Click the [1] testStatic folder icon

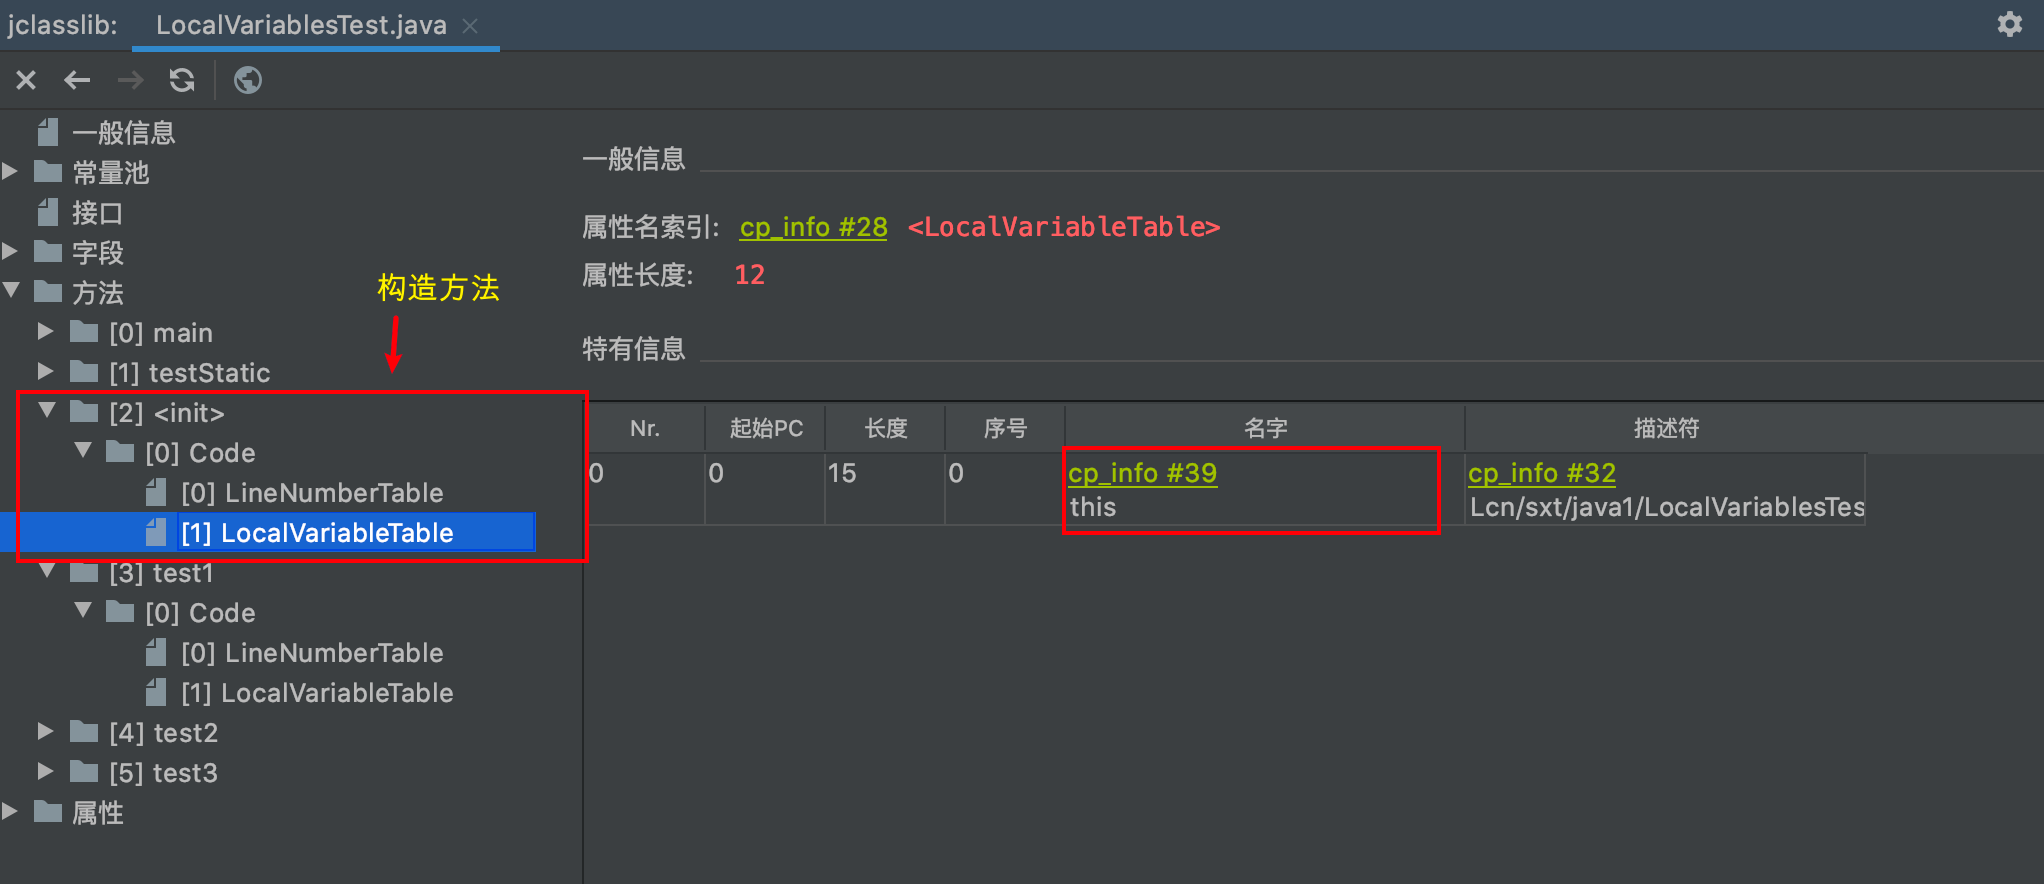(84, 371)
